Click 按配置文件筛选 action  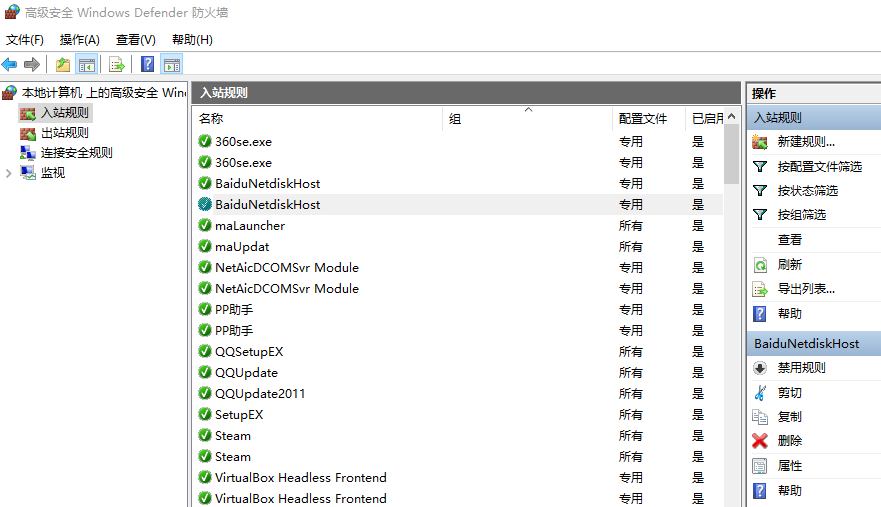(x=819, y=167)
